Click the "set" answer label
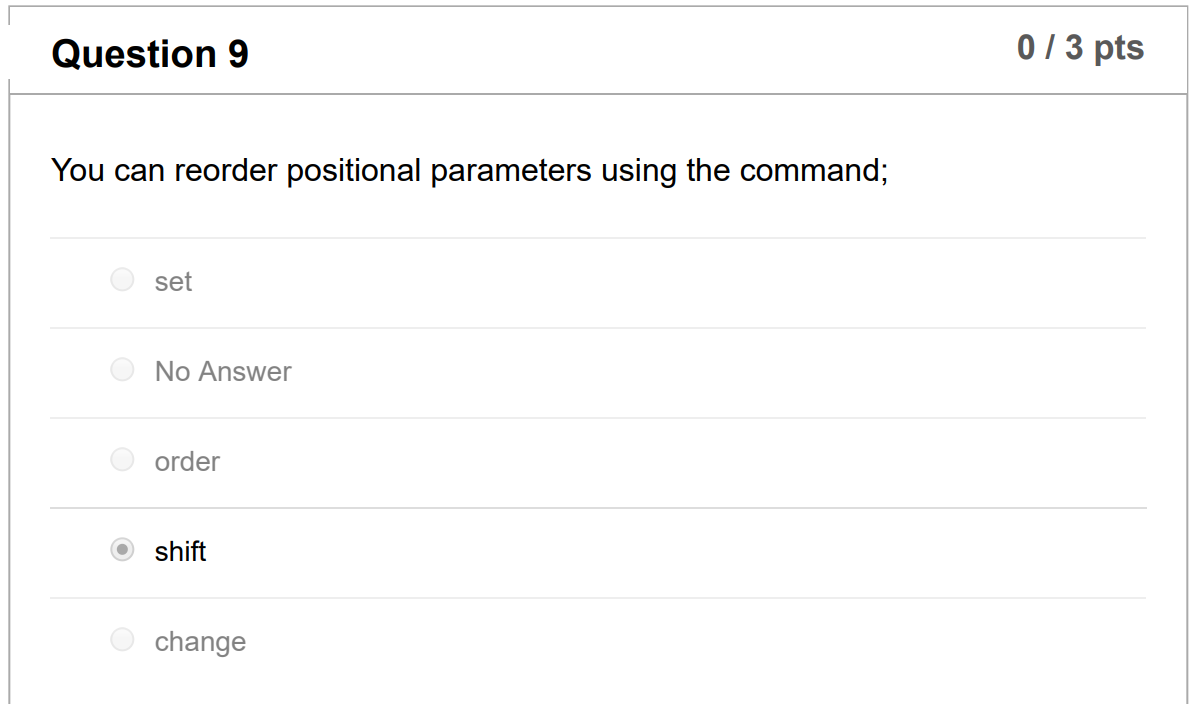Screen dimensions: 1204x704 (x=172, y=281)
